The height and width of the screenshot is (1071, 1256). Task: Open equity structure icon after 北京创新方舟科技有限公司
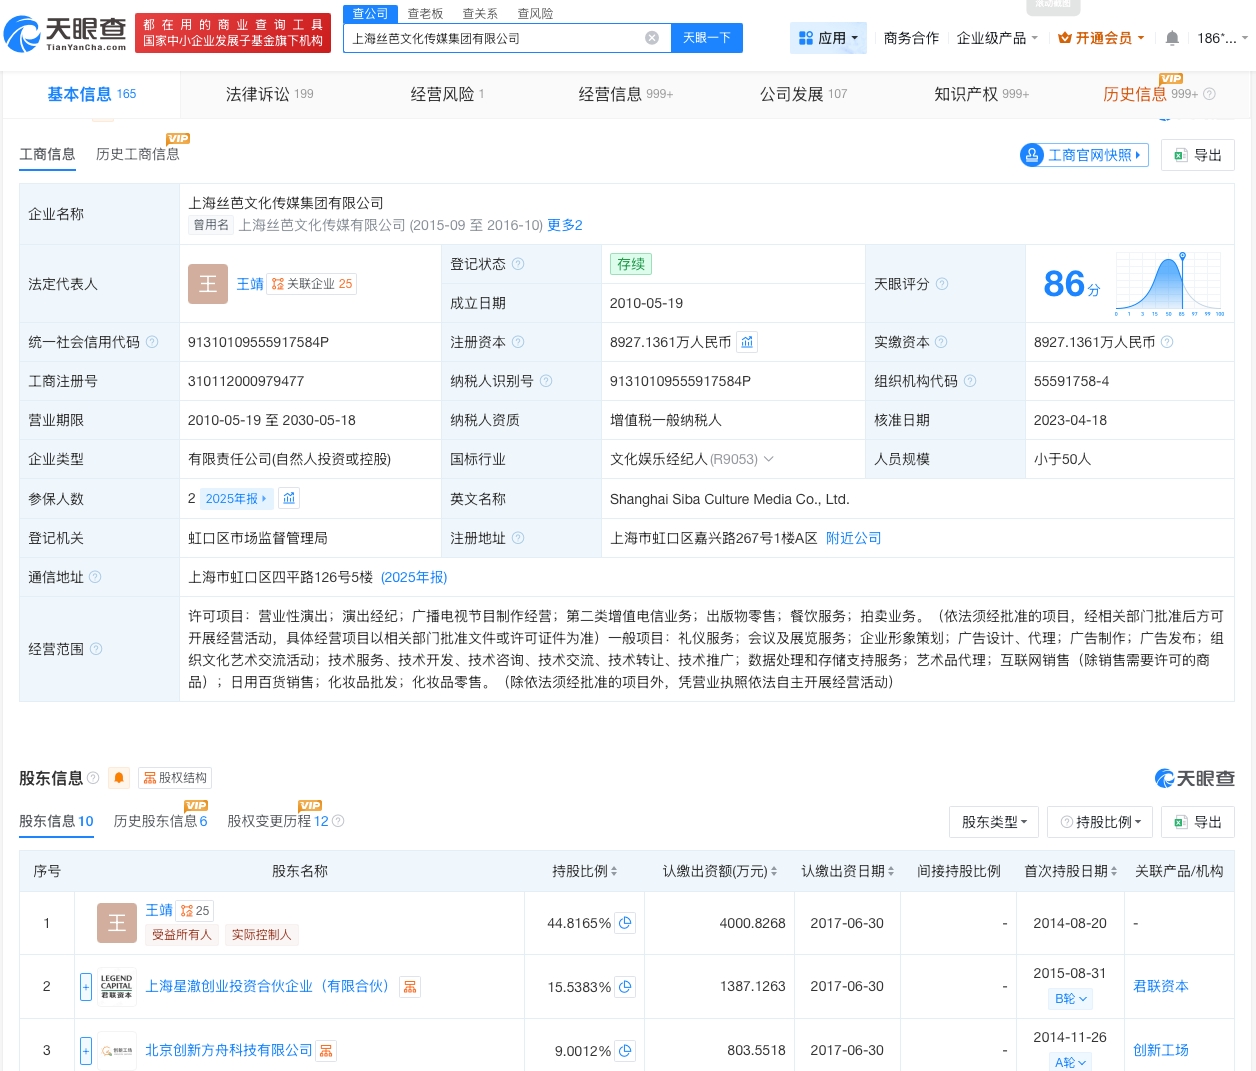[326, 1051]
